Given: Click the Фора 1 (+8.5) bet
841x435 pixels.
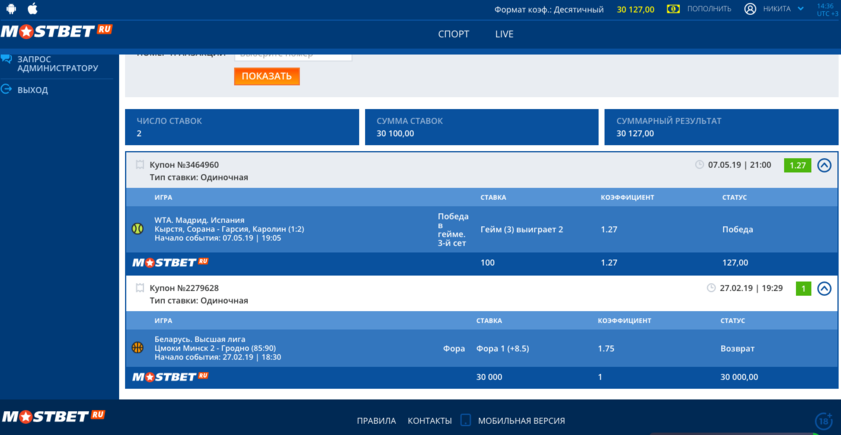Looking at the screenshot, I should (503, 349).
